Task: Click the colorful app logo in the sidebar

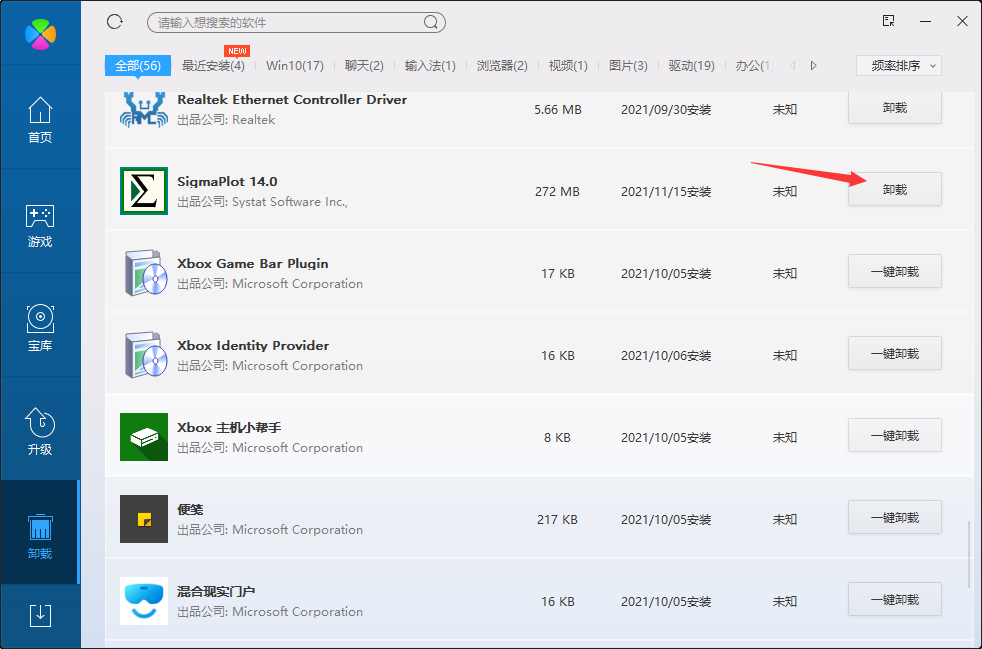Action: point(40,34)
